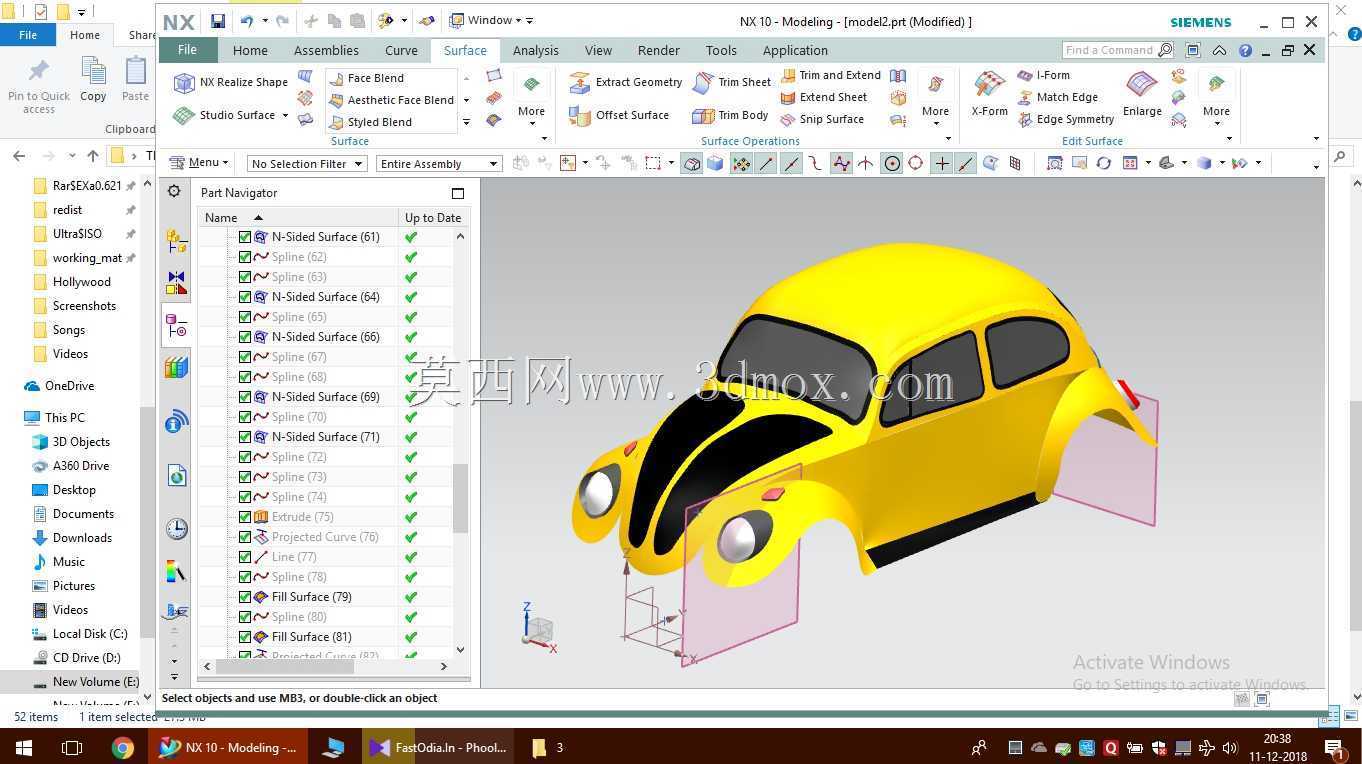Viewport: 1362px width, 764px height.
Task: Start the Snip Surface tool
Action: pyautogui.click(x=821, y=119)
